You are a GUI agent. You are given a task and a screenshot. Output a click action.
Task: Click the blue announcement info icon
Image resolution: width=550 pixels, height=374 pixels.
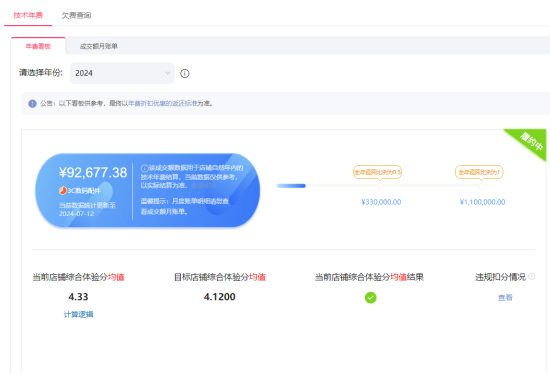[32, 103]
